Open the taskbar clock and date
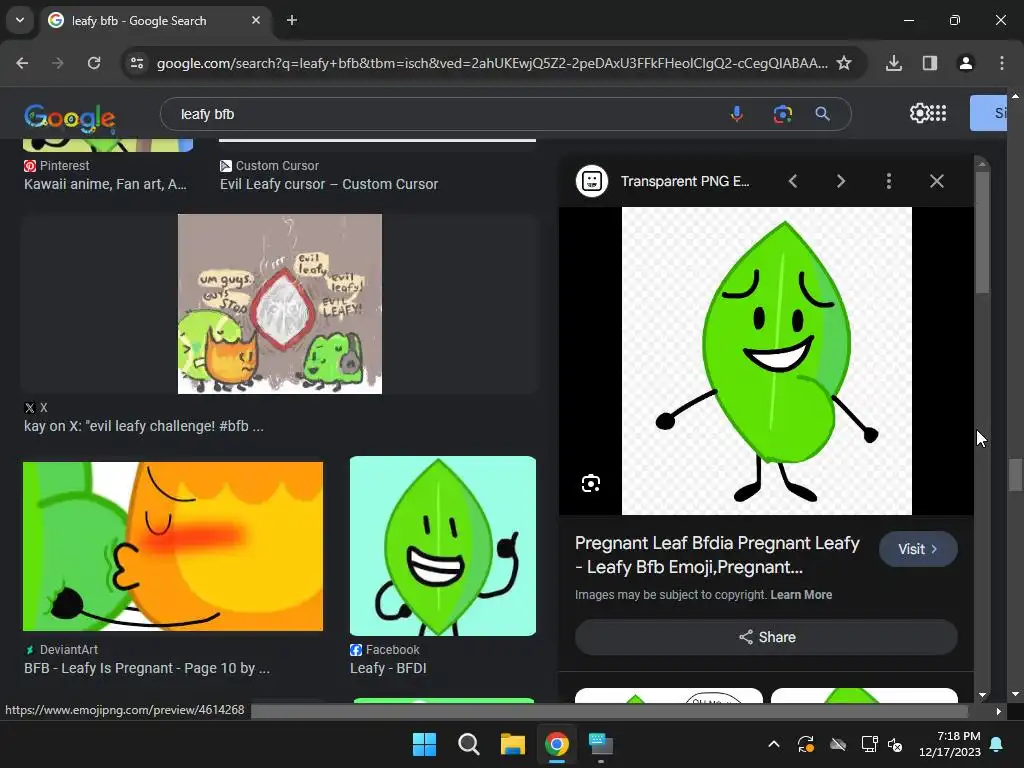Screen dimensions: 1024x768 pyautogui.click(x=950, y=744)
